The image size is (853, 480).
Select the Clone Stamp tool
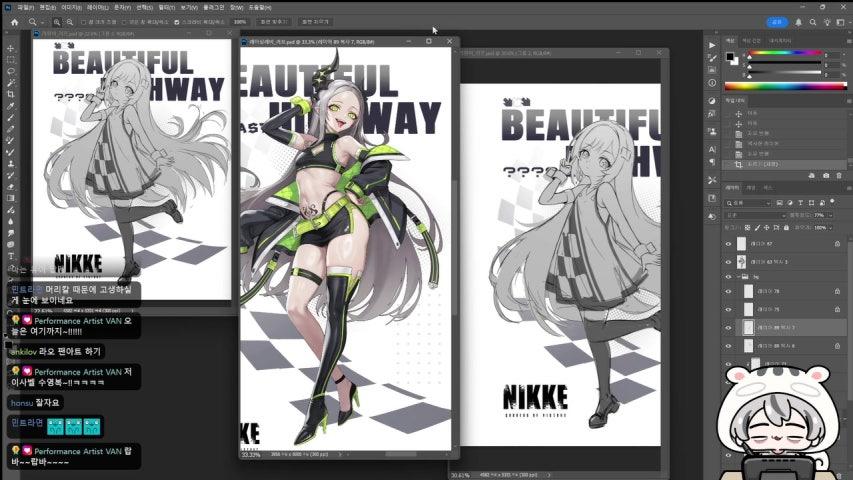10,163
